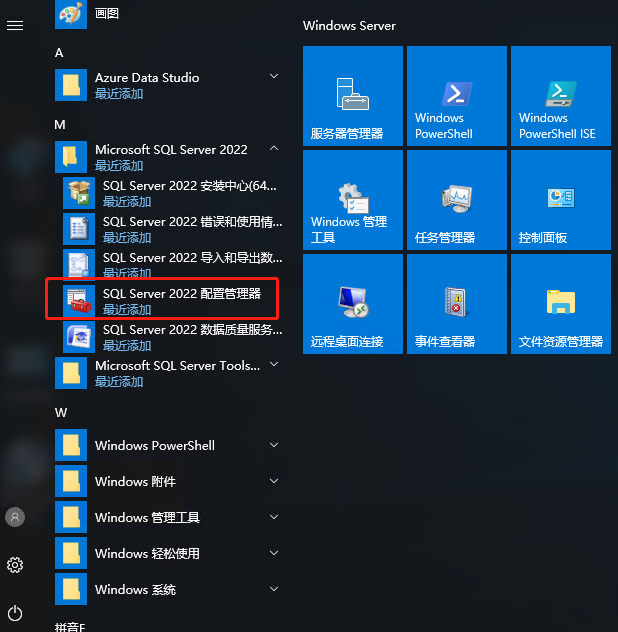Open SQL Server 2022 安装中心 icon
Viewport: 618px width, 632px height.
coord(79,193)
